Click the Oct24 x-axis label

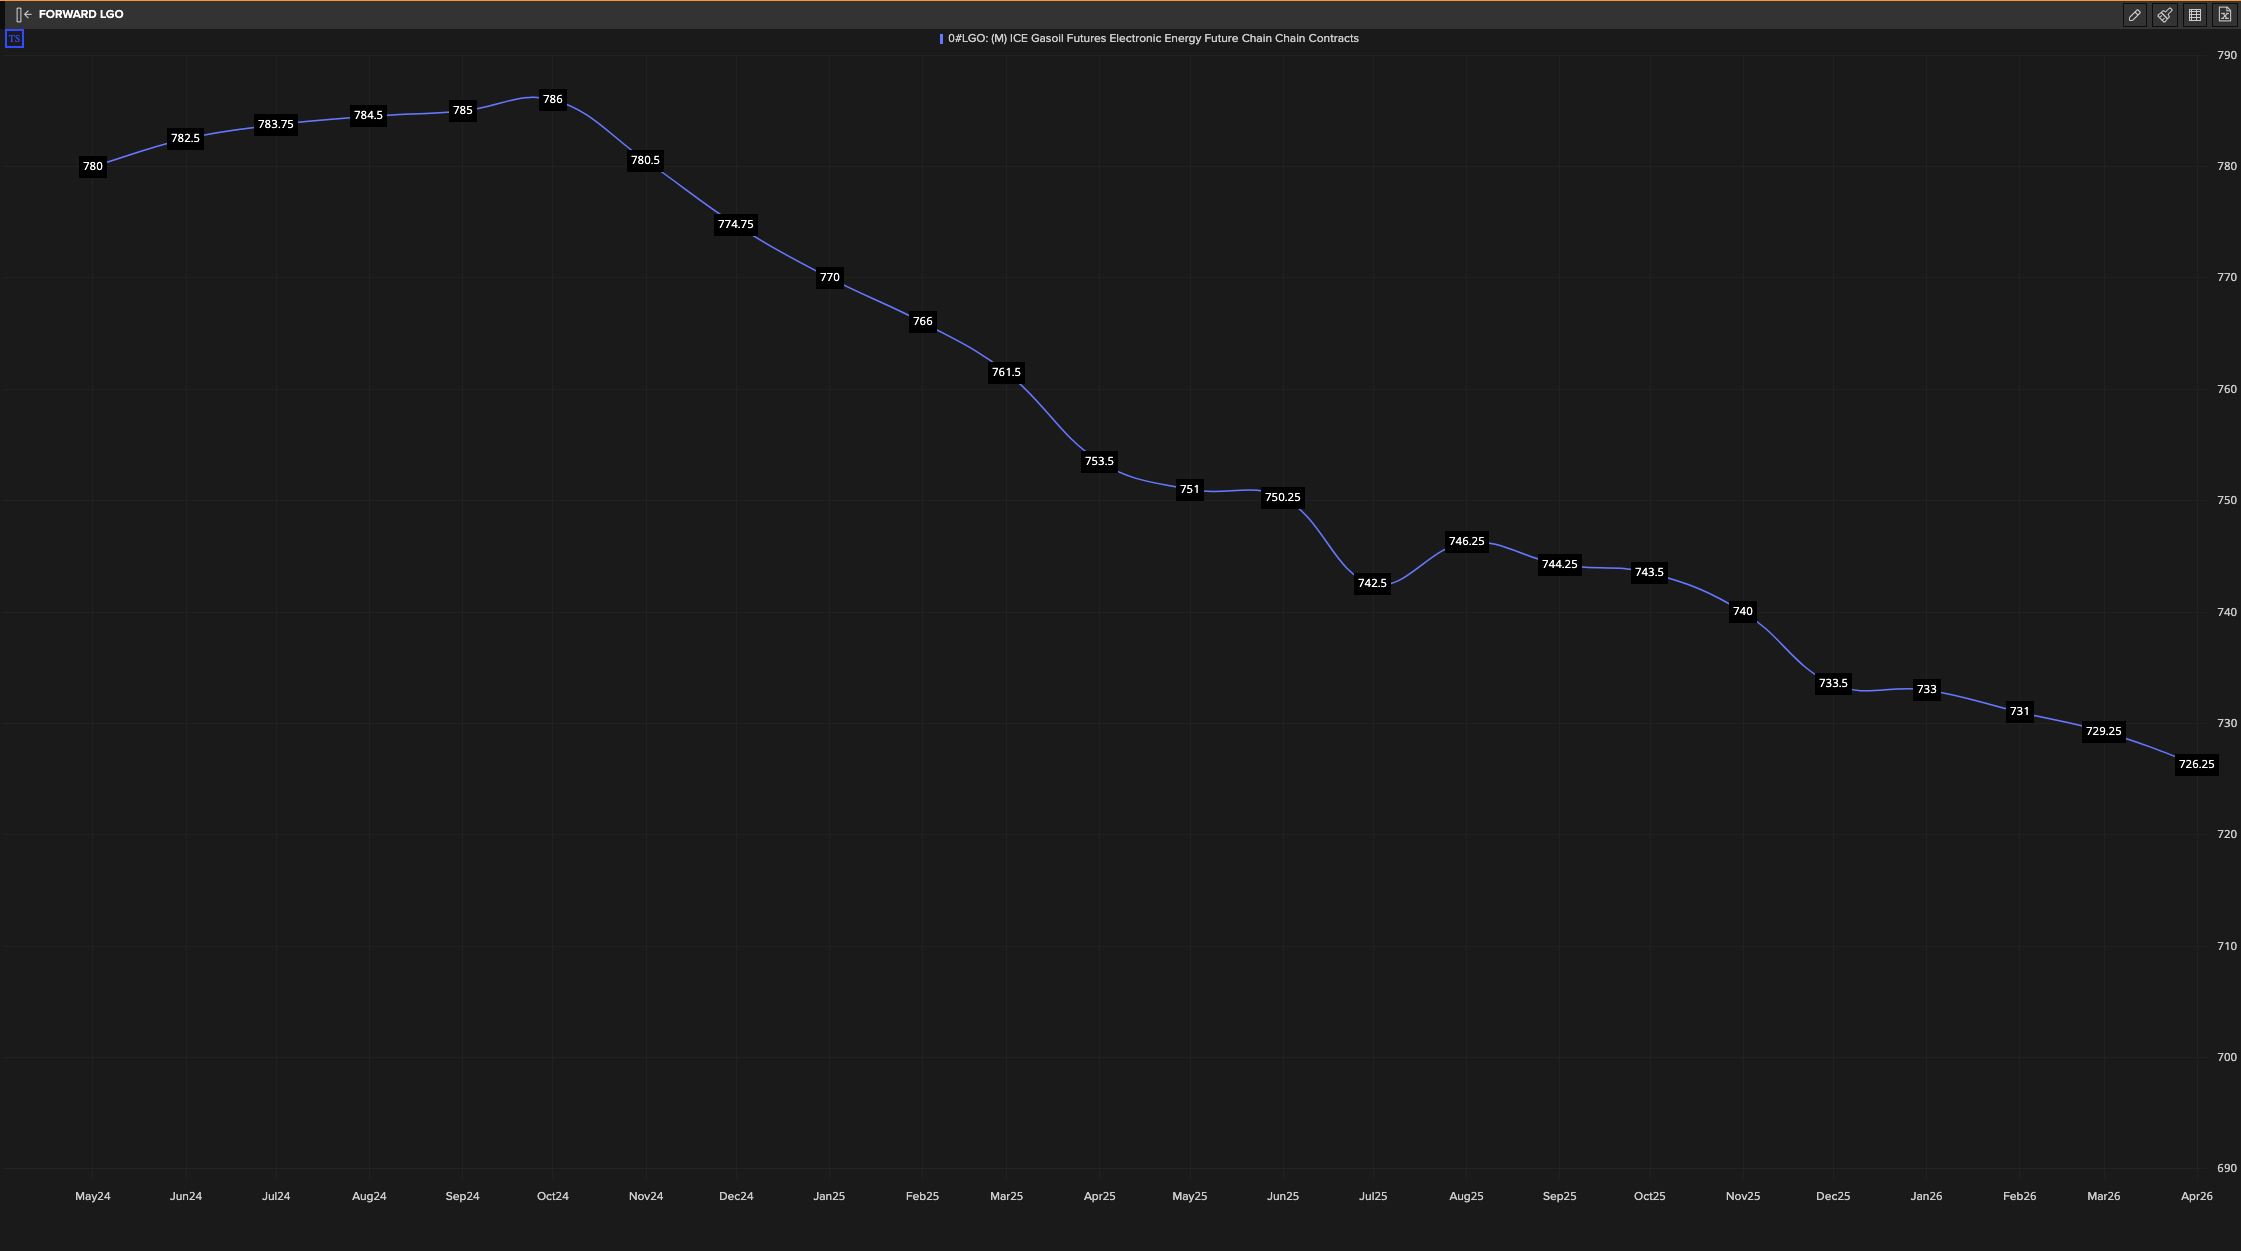[x=552, y=1197]
